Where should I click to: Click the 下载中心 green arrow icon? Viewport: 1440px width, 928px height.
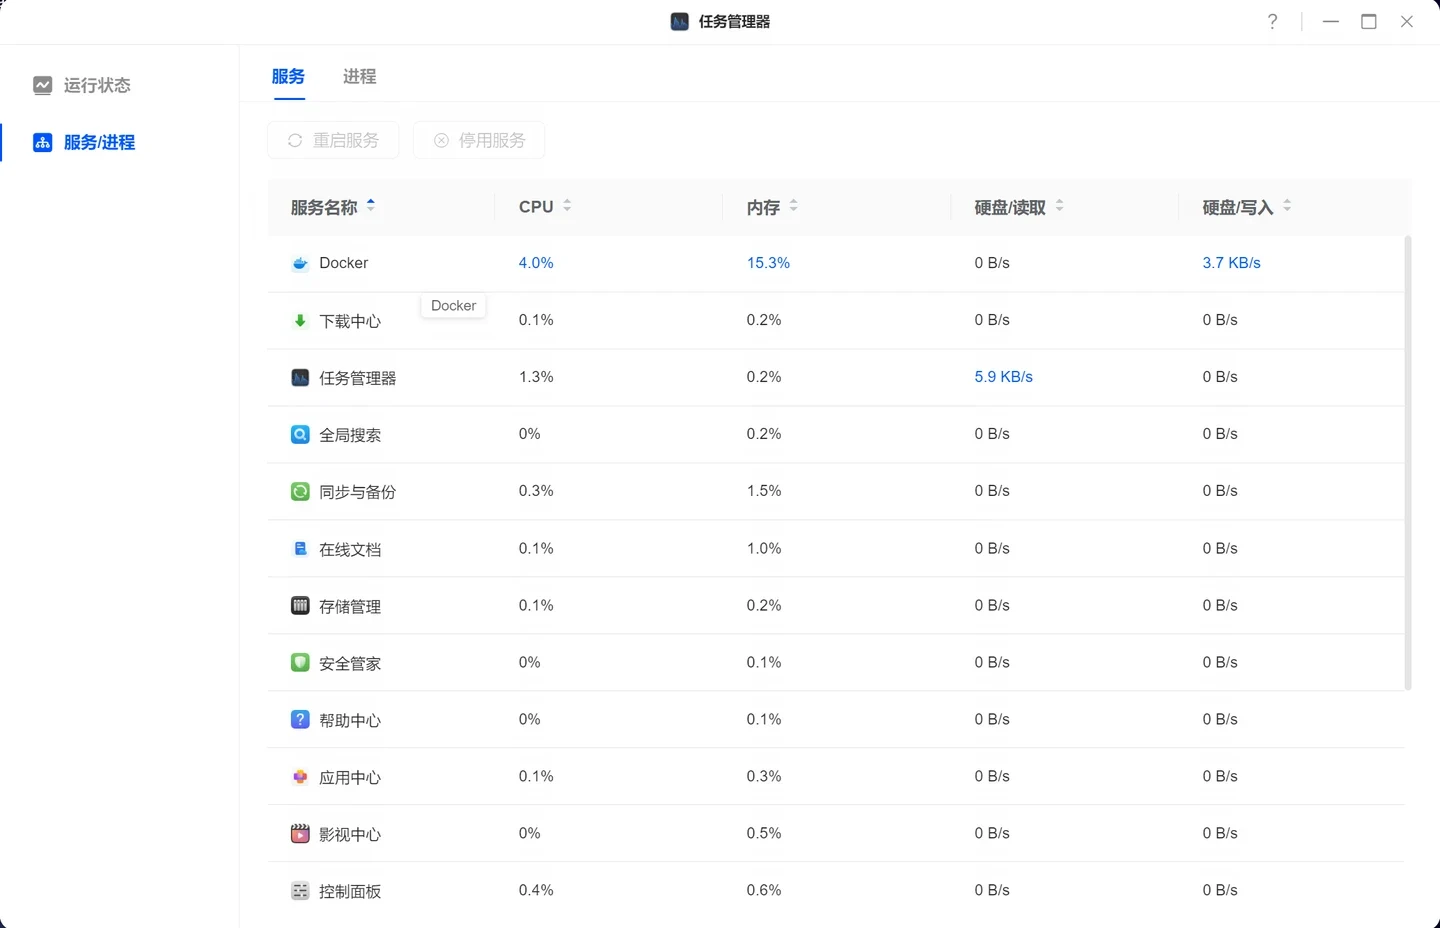pyautogui.click(x=300, y=321)
